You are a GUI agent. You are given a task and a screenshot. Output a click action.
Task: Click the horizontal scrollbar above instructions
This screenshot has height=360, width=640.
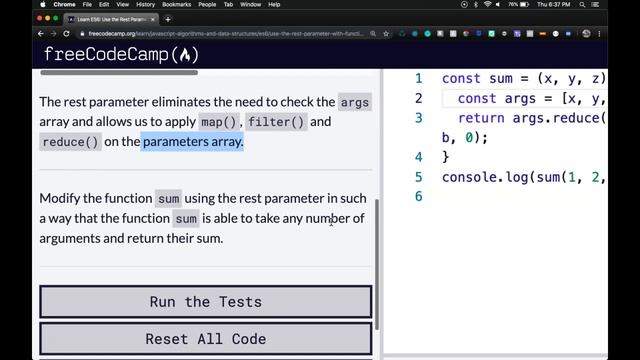point(119,73)
